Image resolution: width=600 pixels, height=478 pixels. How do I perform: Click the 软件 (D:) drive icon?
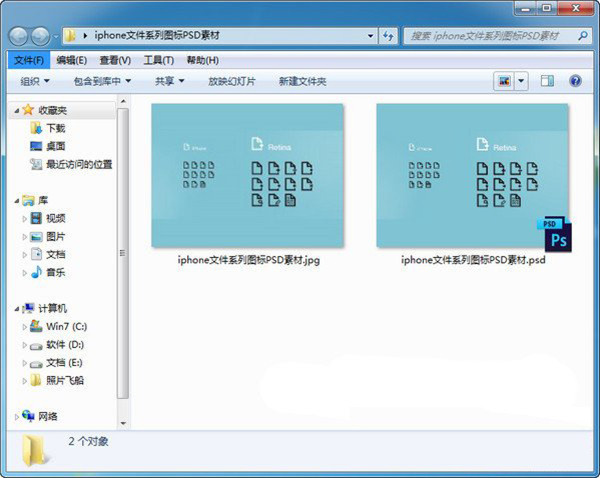tap(36, 346)
